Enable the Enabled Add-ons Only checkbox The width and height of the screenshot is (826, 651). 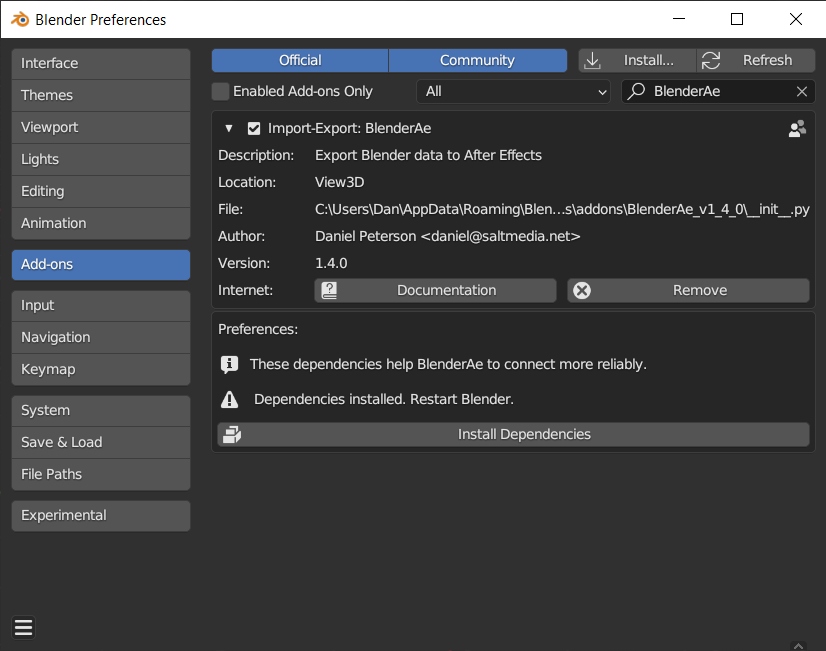click(x=220, y=92)
